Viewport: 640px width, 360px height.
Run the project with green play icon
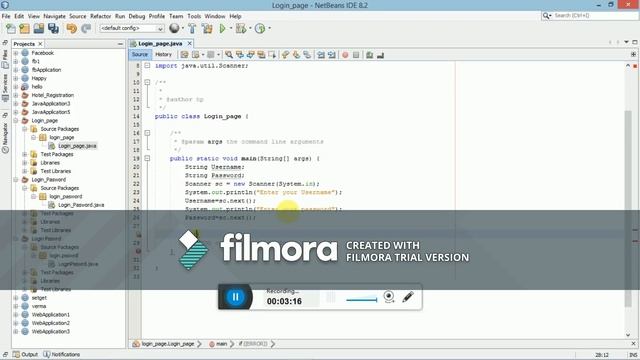222,29
